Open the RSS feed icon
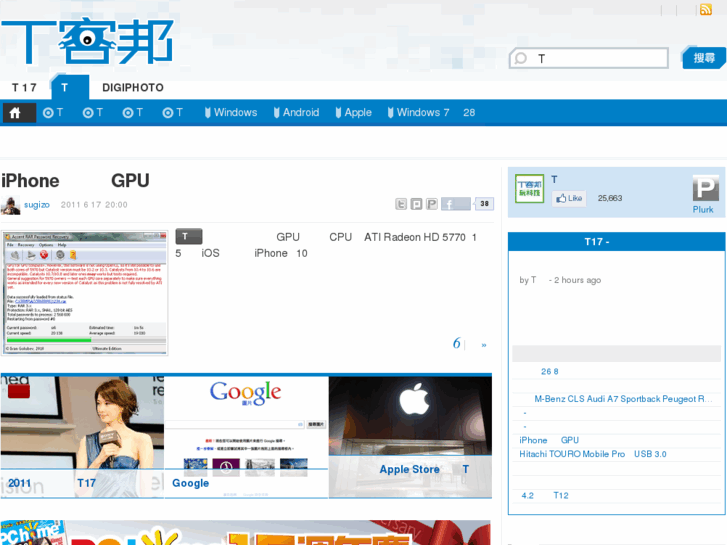The image size is (727, 545). tap(705, 10)
